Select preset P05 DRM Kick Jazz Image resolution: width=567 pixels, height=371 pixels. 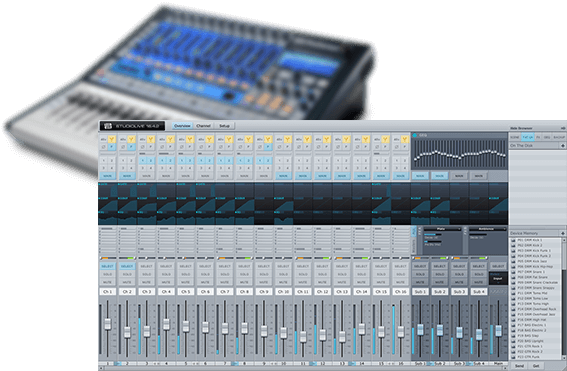point(532,261)
